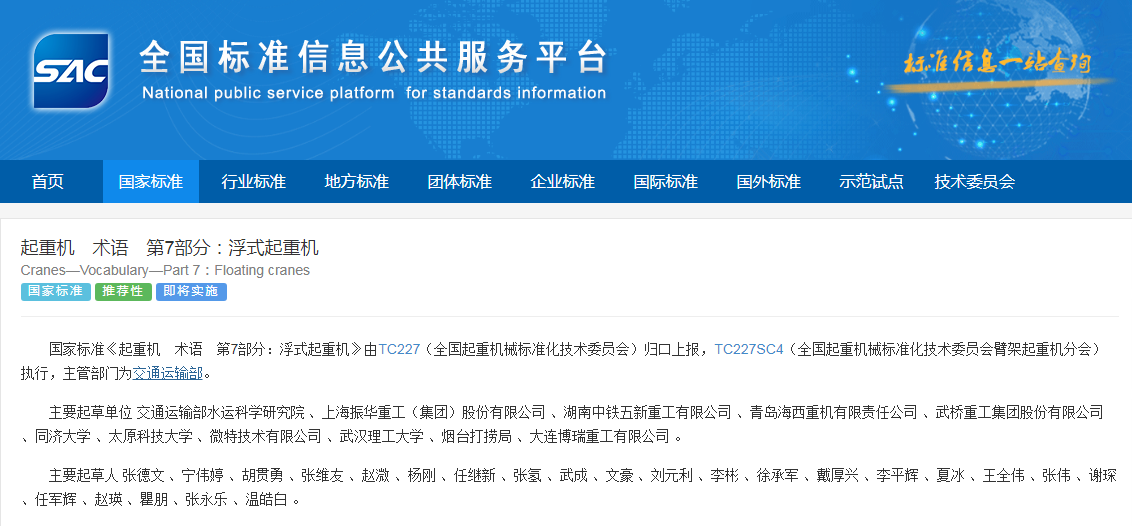The width and height of the screenshot is (1132, 526).
Task: Go to 地方标准 section
Action: coord(357,182)
